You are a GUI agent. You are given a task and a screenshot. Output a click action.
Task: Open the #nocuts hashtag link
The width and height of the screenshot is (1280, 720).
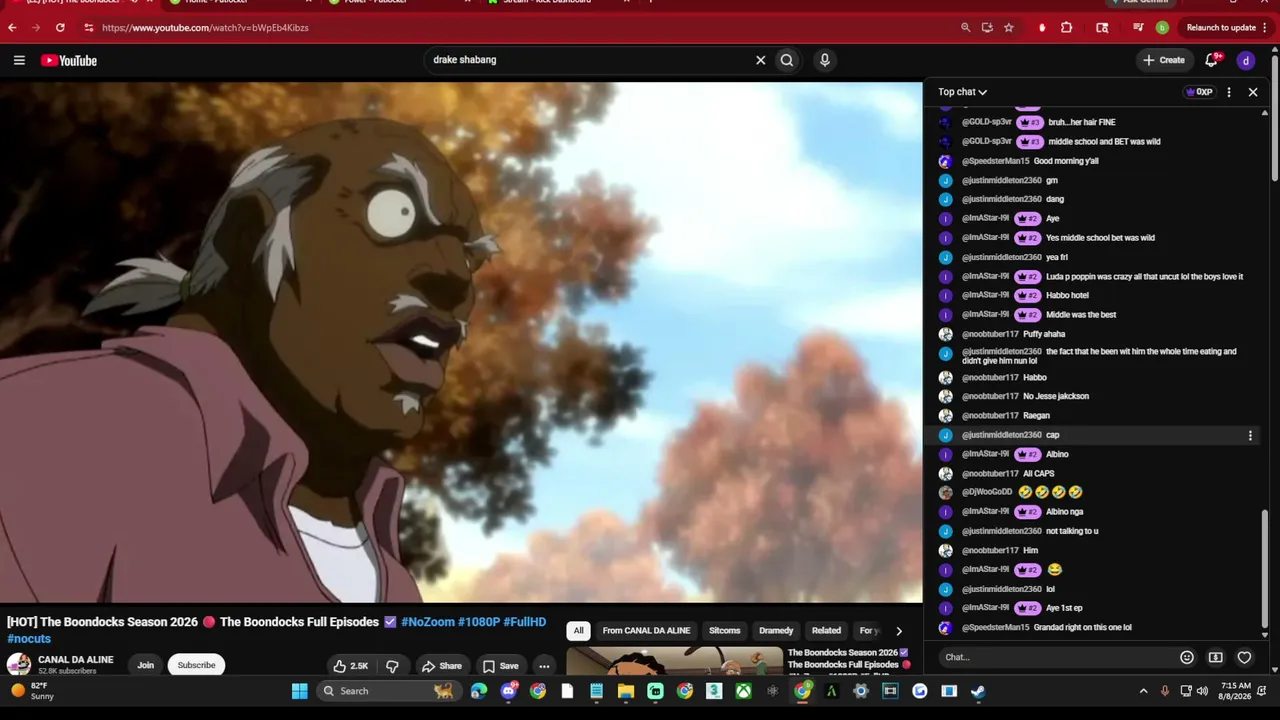point(29,639)
